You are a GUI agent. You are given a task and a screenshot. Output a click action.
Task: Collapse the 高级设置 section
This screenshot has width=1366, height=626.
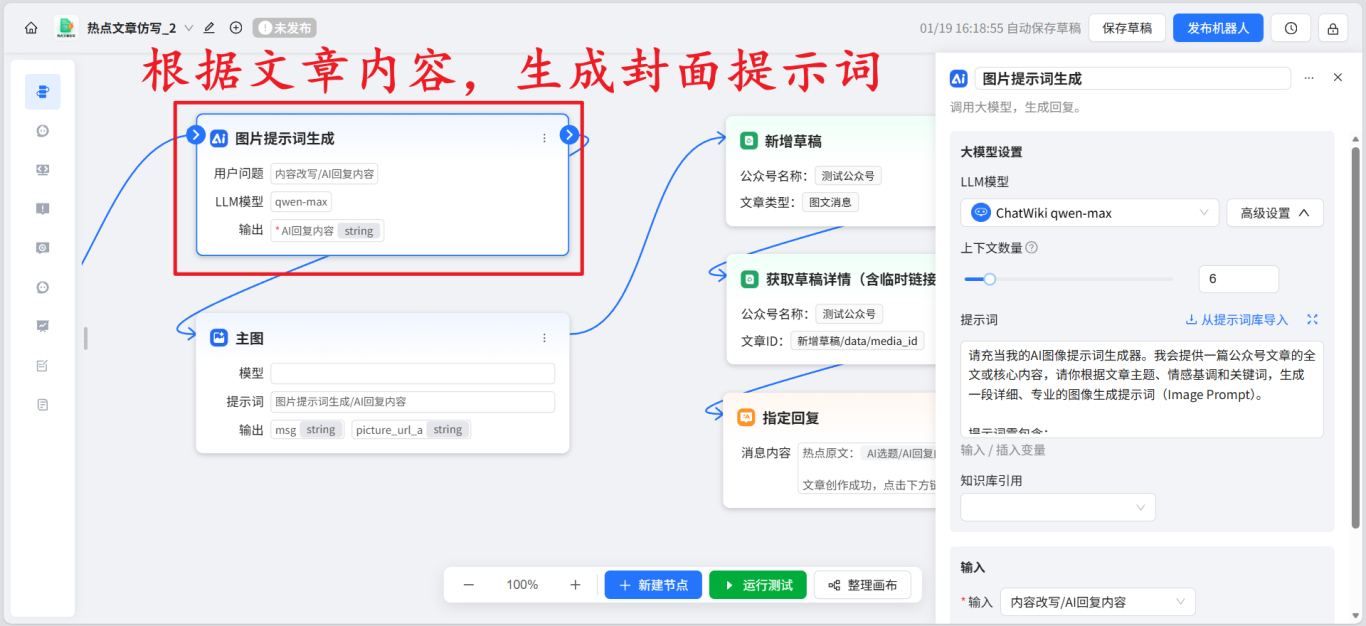click(x=1275, y=212)
